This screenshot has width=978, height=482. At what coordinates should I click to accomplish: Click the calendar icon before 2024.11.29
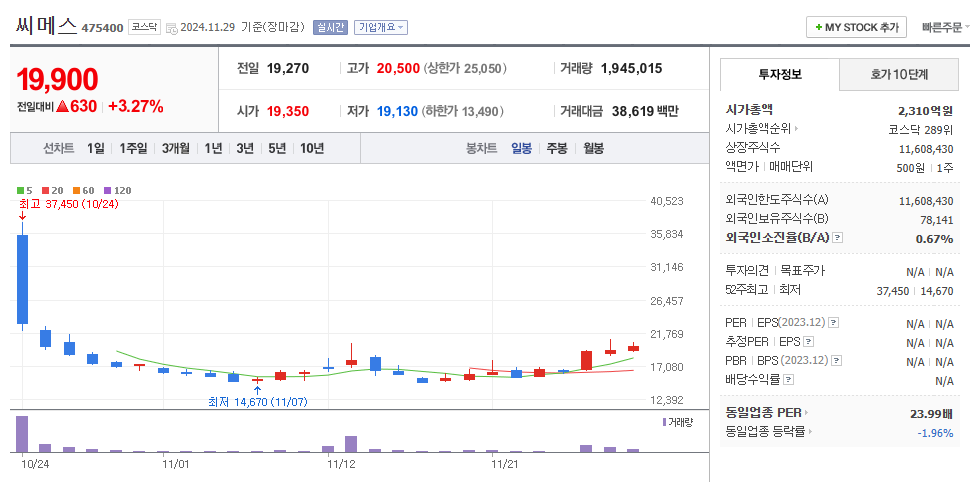pyautogui.click(x=172, y=28)
